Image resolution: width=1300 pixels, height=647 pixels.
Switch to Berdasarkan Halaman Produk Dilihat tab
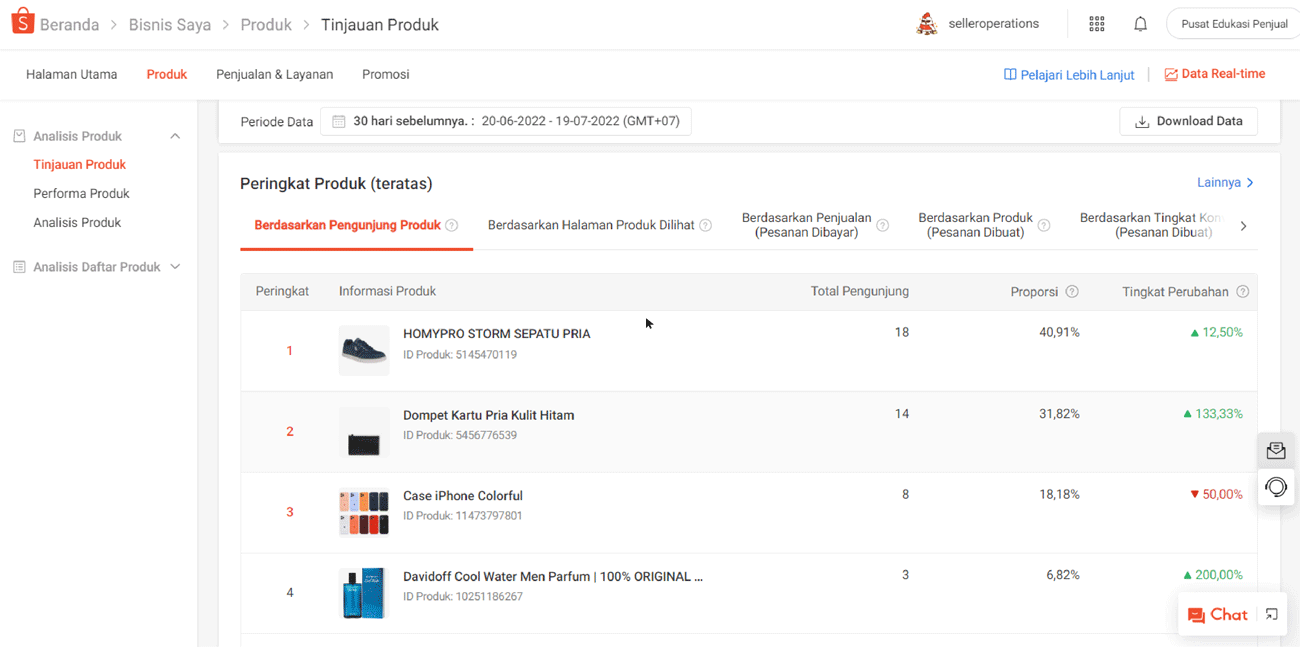(x=591, y=225)
